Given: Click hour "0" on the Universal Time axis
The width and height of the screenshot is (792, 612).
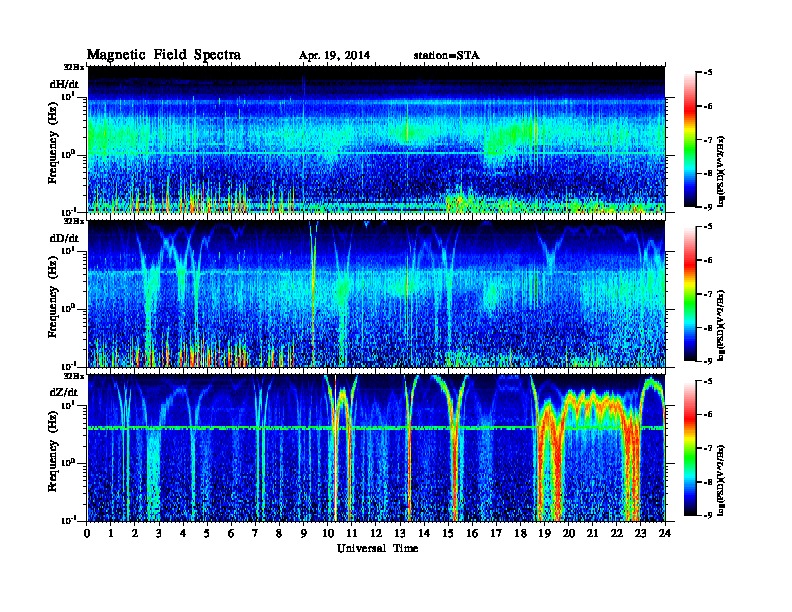Looking at the screenshot, I should [x=87, y=533].
